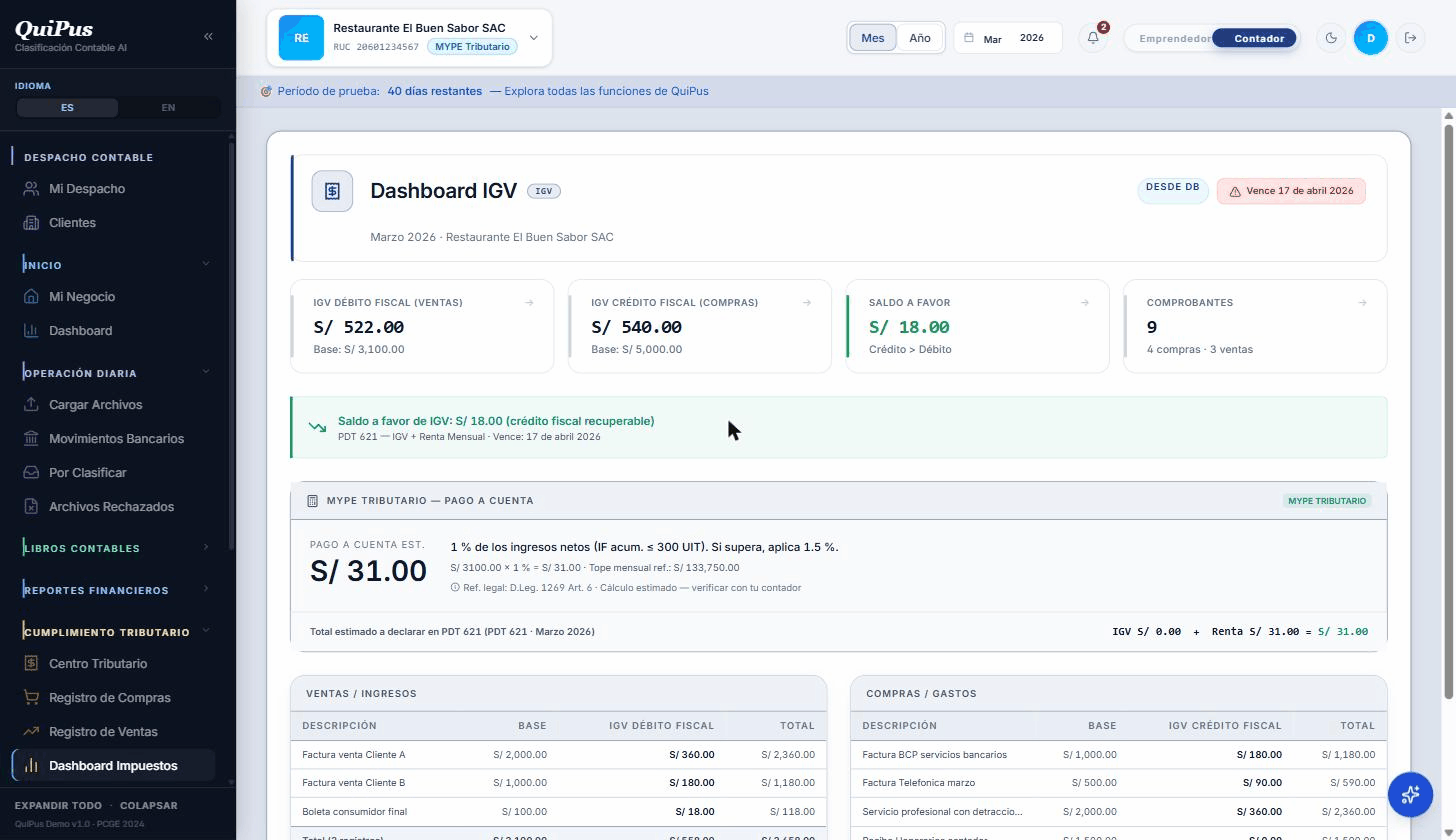Select Dashboard Impuestos in the sidebar
This screenshot has height=840, width=1456.
(112, 766)
